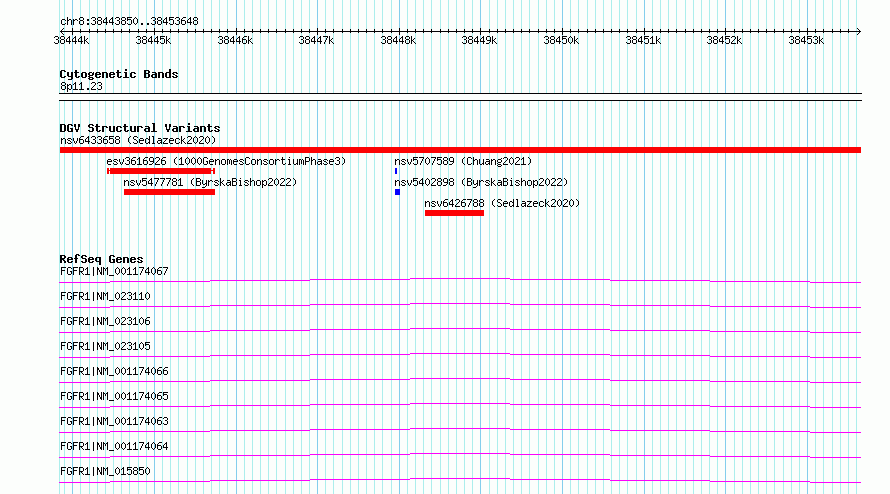Open FGFR1|NM_023106 transcript

point(105,321)
